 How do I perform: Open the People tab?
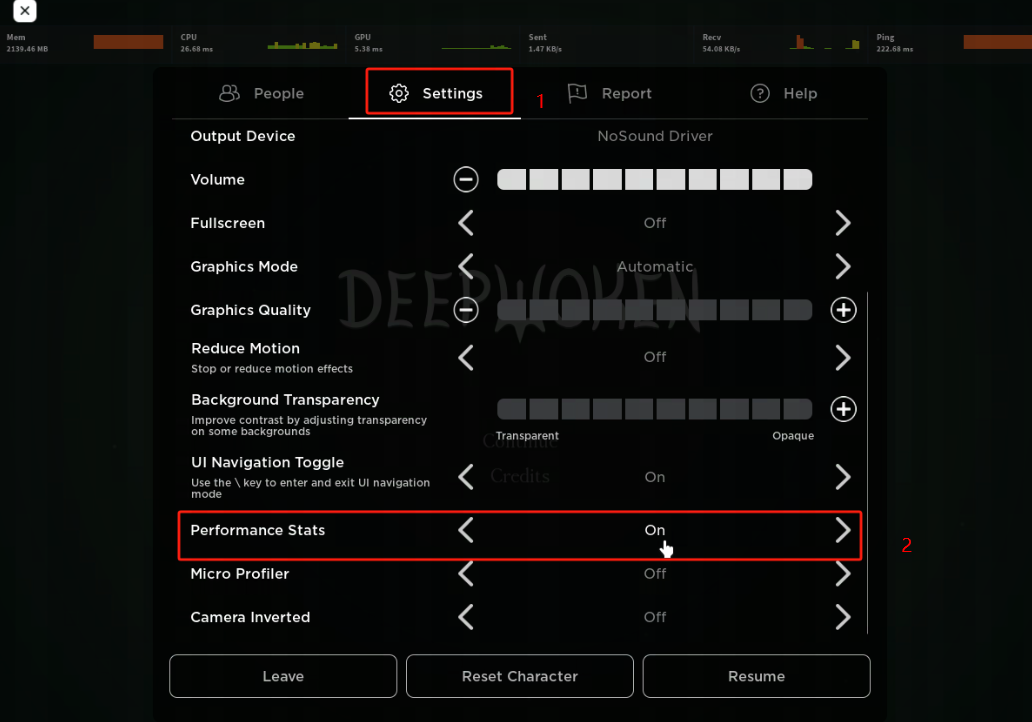pyautogui.click(x=261, y=93)
